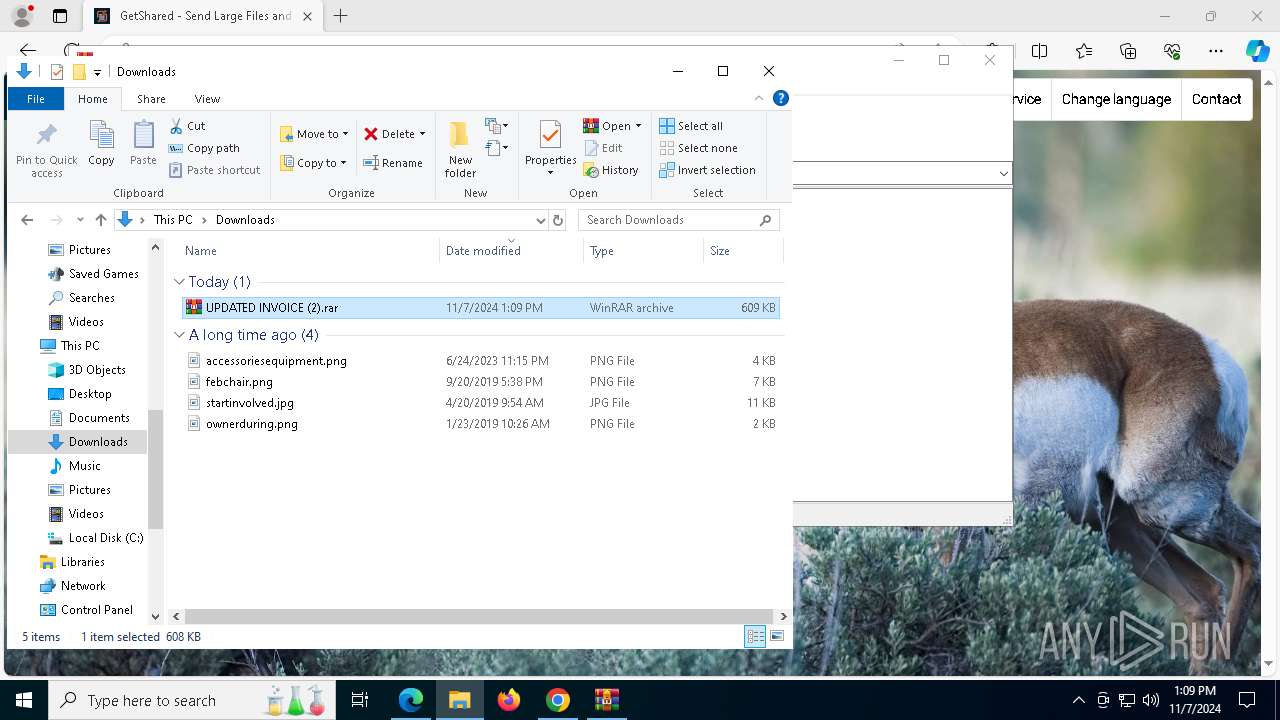Open Firefox from the taskbar
The height and width of the screenshot is (720, 1280).
(509, 701)
